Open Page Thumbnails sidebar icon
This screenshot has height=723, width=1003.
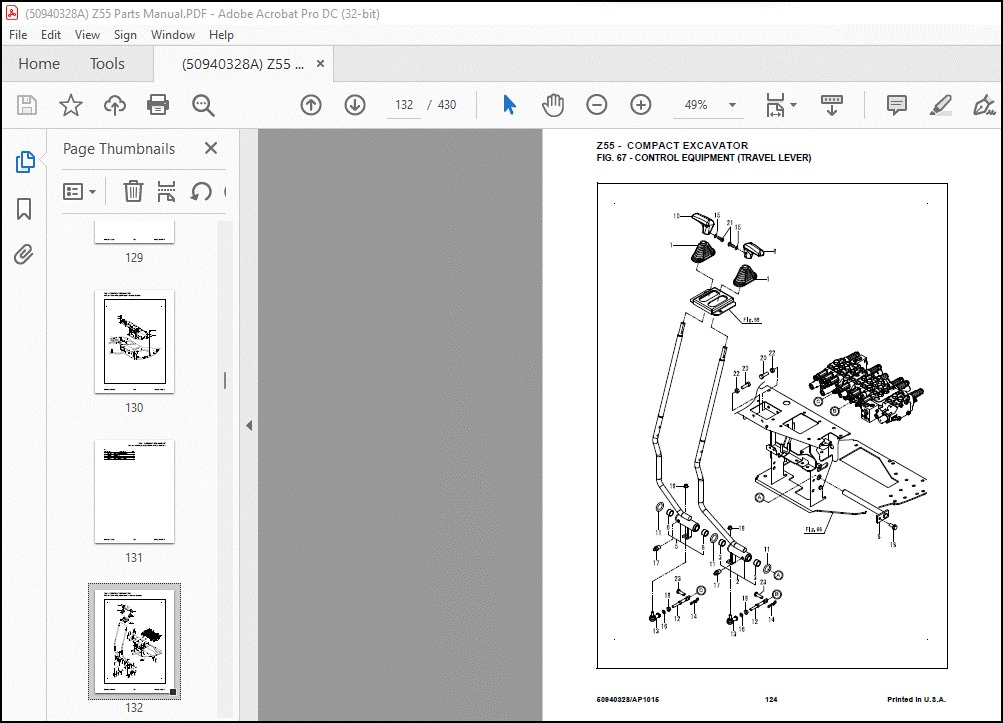(x=24, y=162)
